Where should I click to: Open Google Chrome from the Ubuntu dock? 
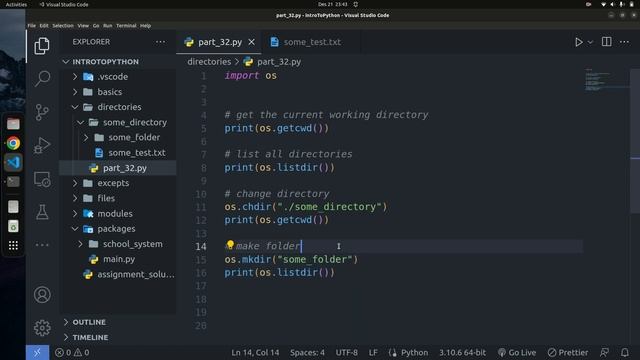13,143
